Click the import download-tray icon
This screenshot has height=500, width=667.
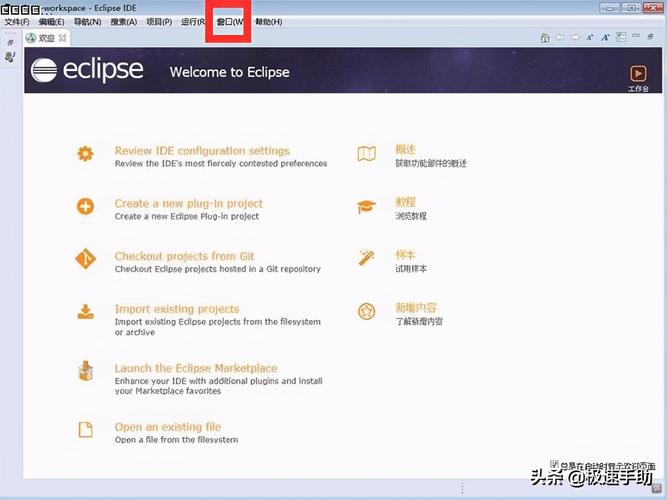[86, 311]
